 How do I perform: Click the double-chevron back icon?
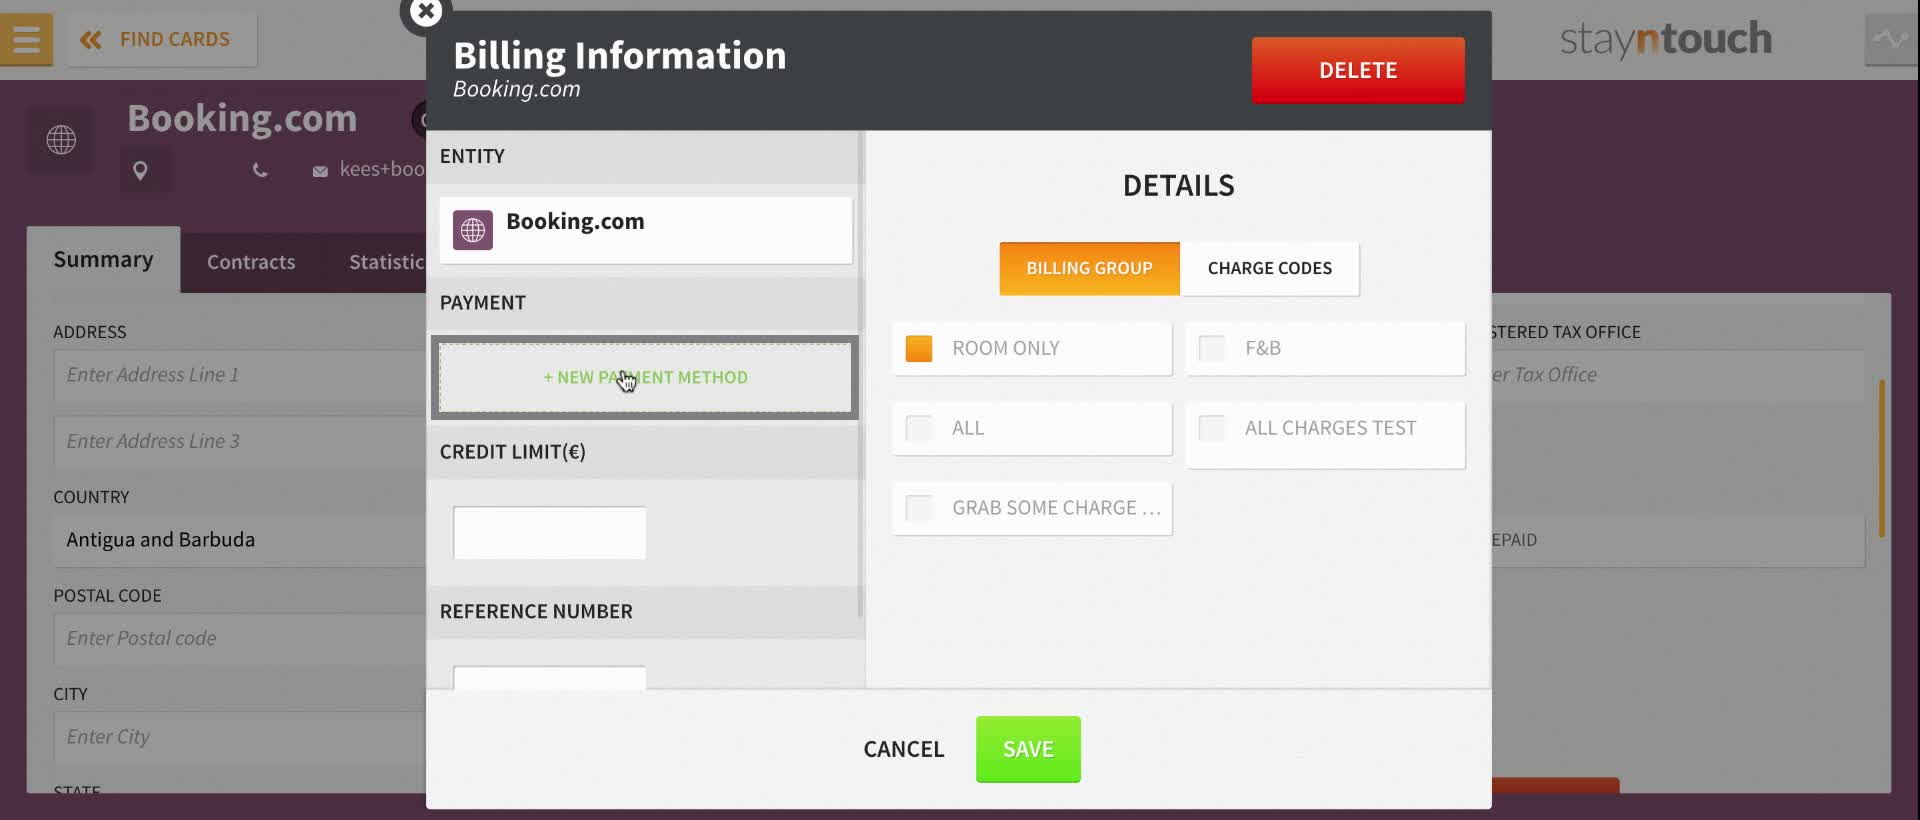[x=91, y=40]
